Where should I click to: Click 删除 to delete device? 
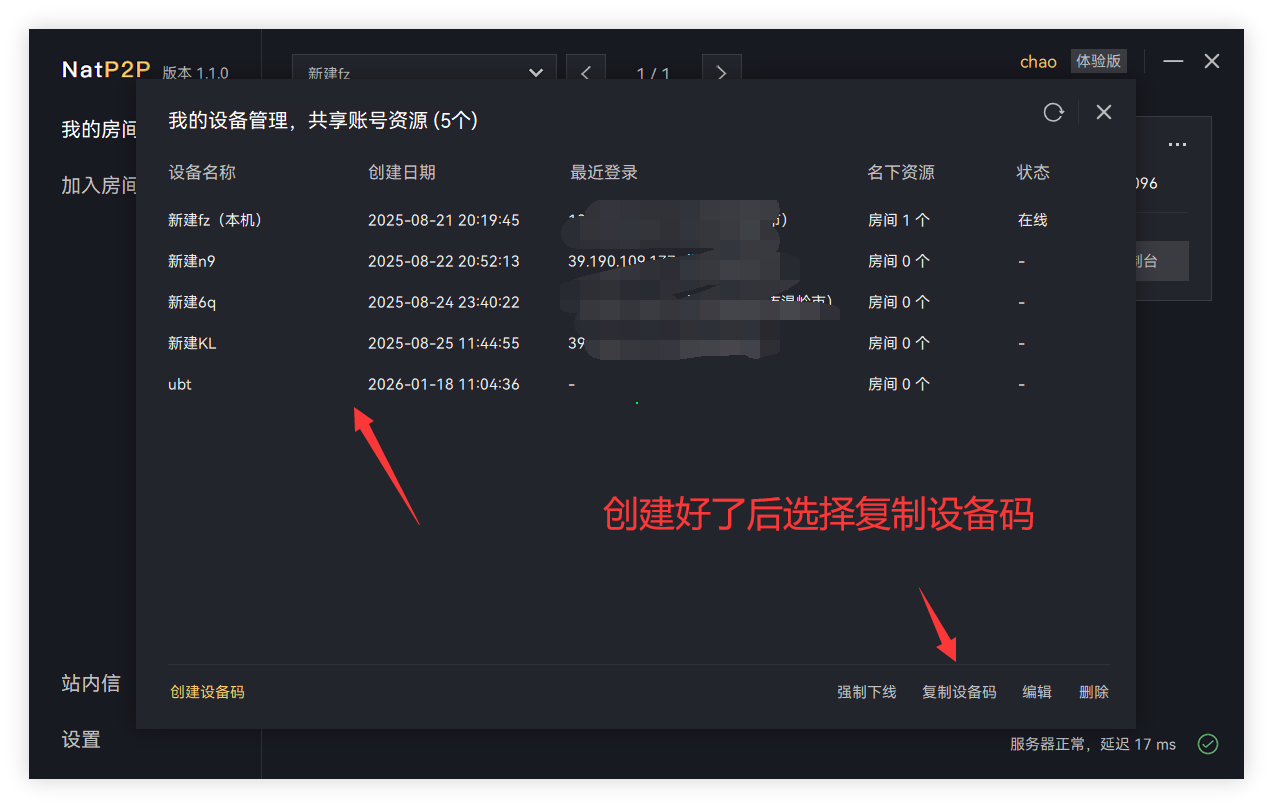pos(1094,692)
